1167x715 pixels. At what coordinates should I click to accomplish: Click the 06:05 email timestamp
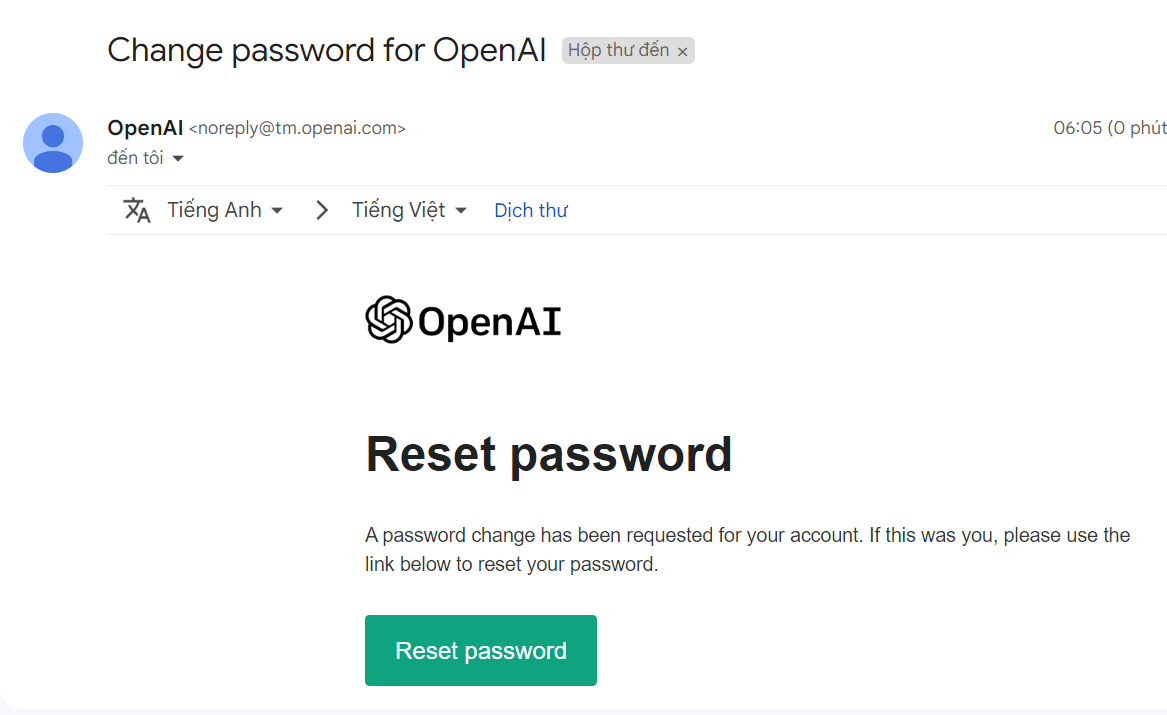1077,128
